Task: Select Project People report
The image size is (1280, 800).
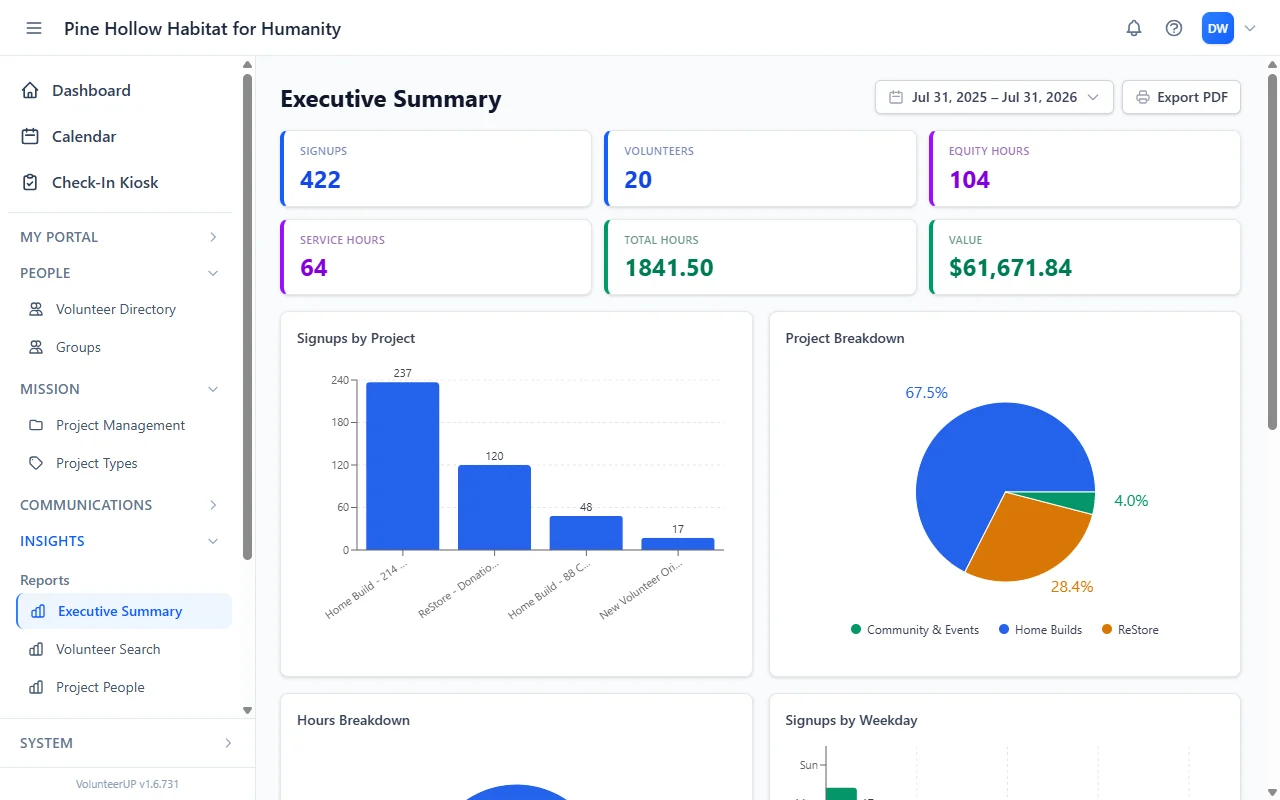Action: pos(124,687)
